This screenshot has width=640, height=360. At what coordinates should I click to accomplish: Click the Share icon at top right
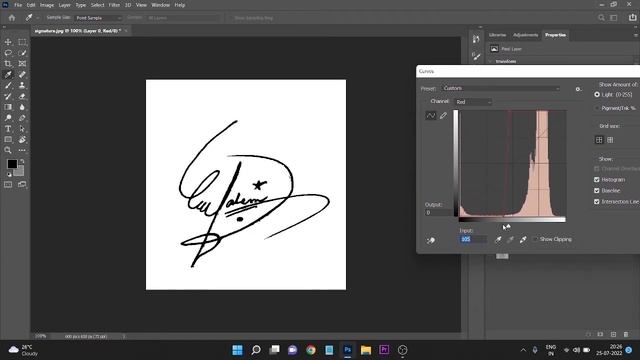(632, 18)
